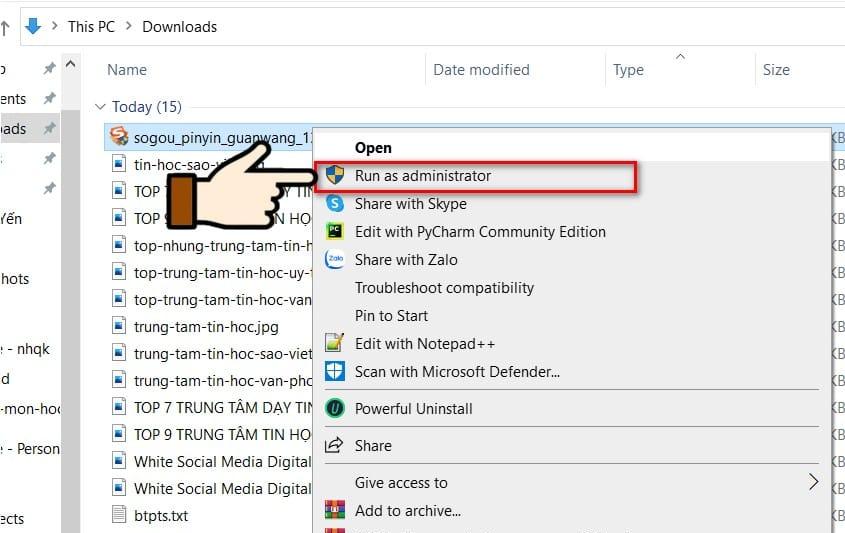Click This PC in the address bar
Screen dimensions: 845x533
pyautogui.click(x=91, y=26)
